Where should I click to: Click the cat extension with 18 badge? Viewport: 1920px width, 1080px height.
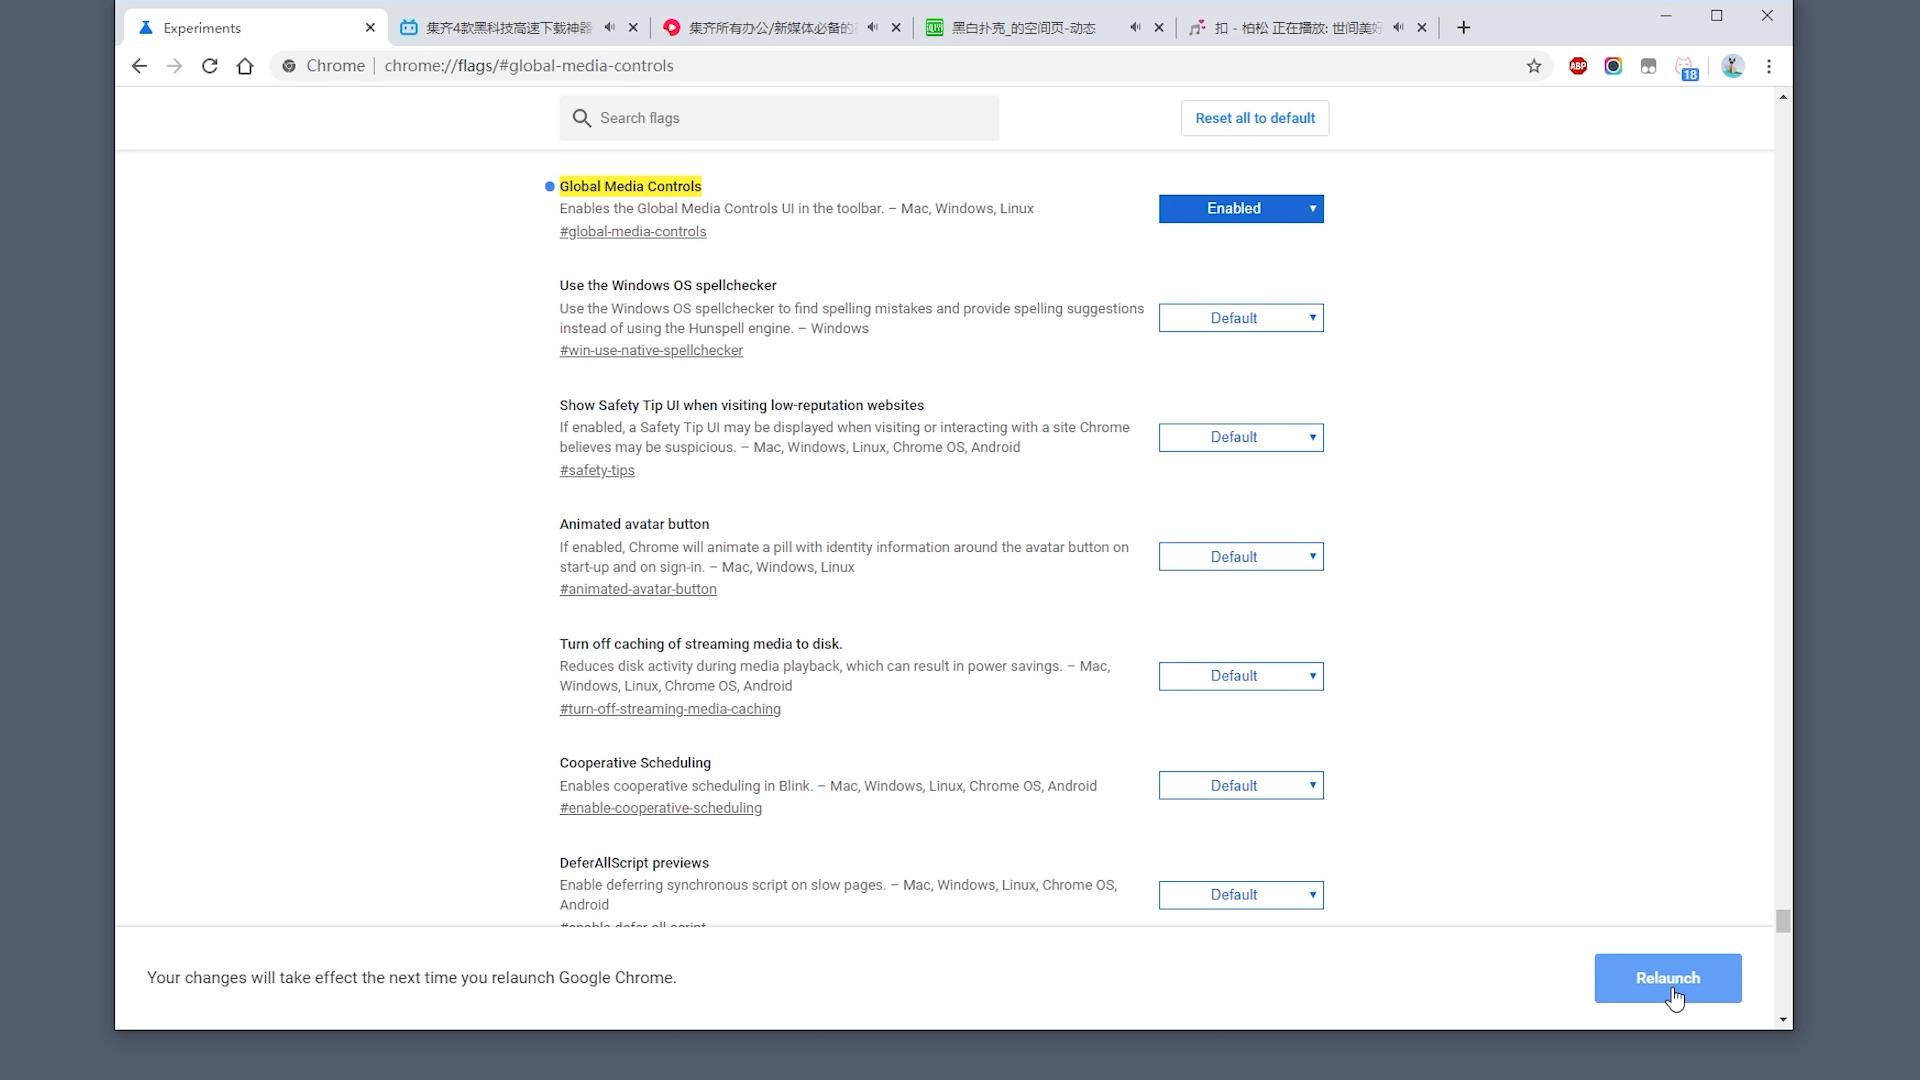pyautogui.click(x=1686, y=67)
